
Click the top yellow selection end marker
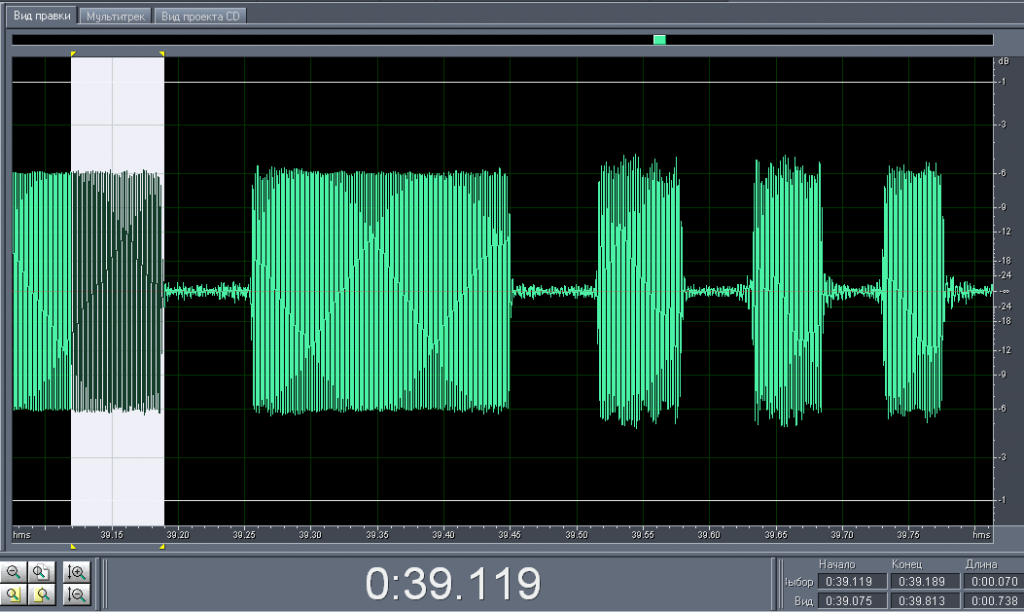pos(162,53)
